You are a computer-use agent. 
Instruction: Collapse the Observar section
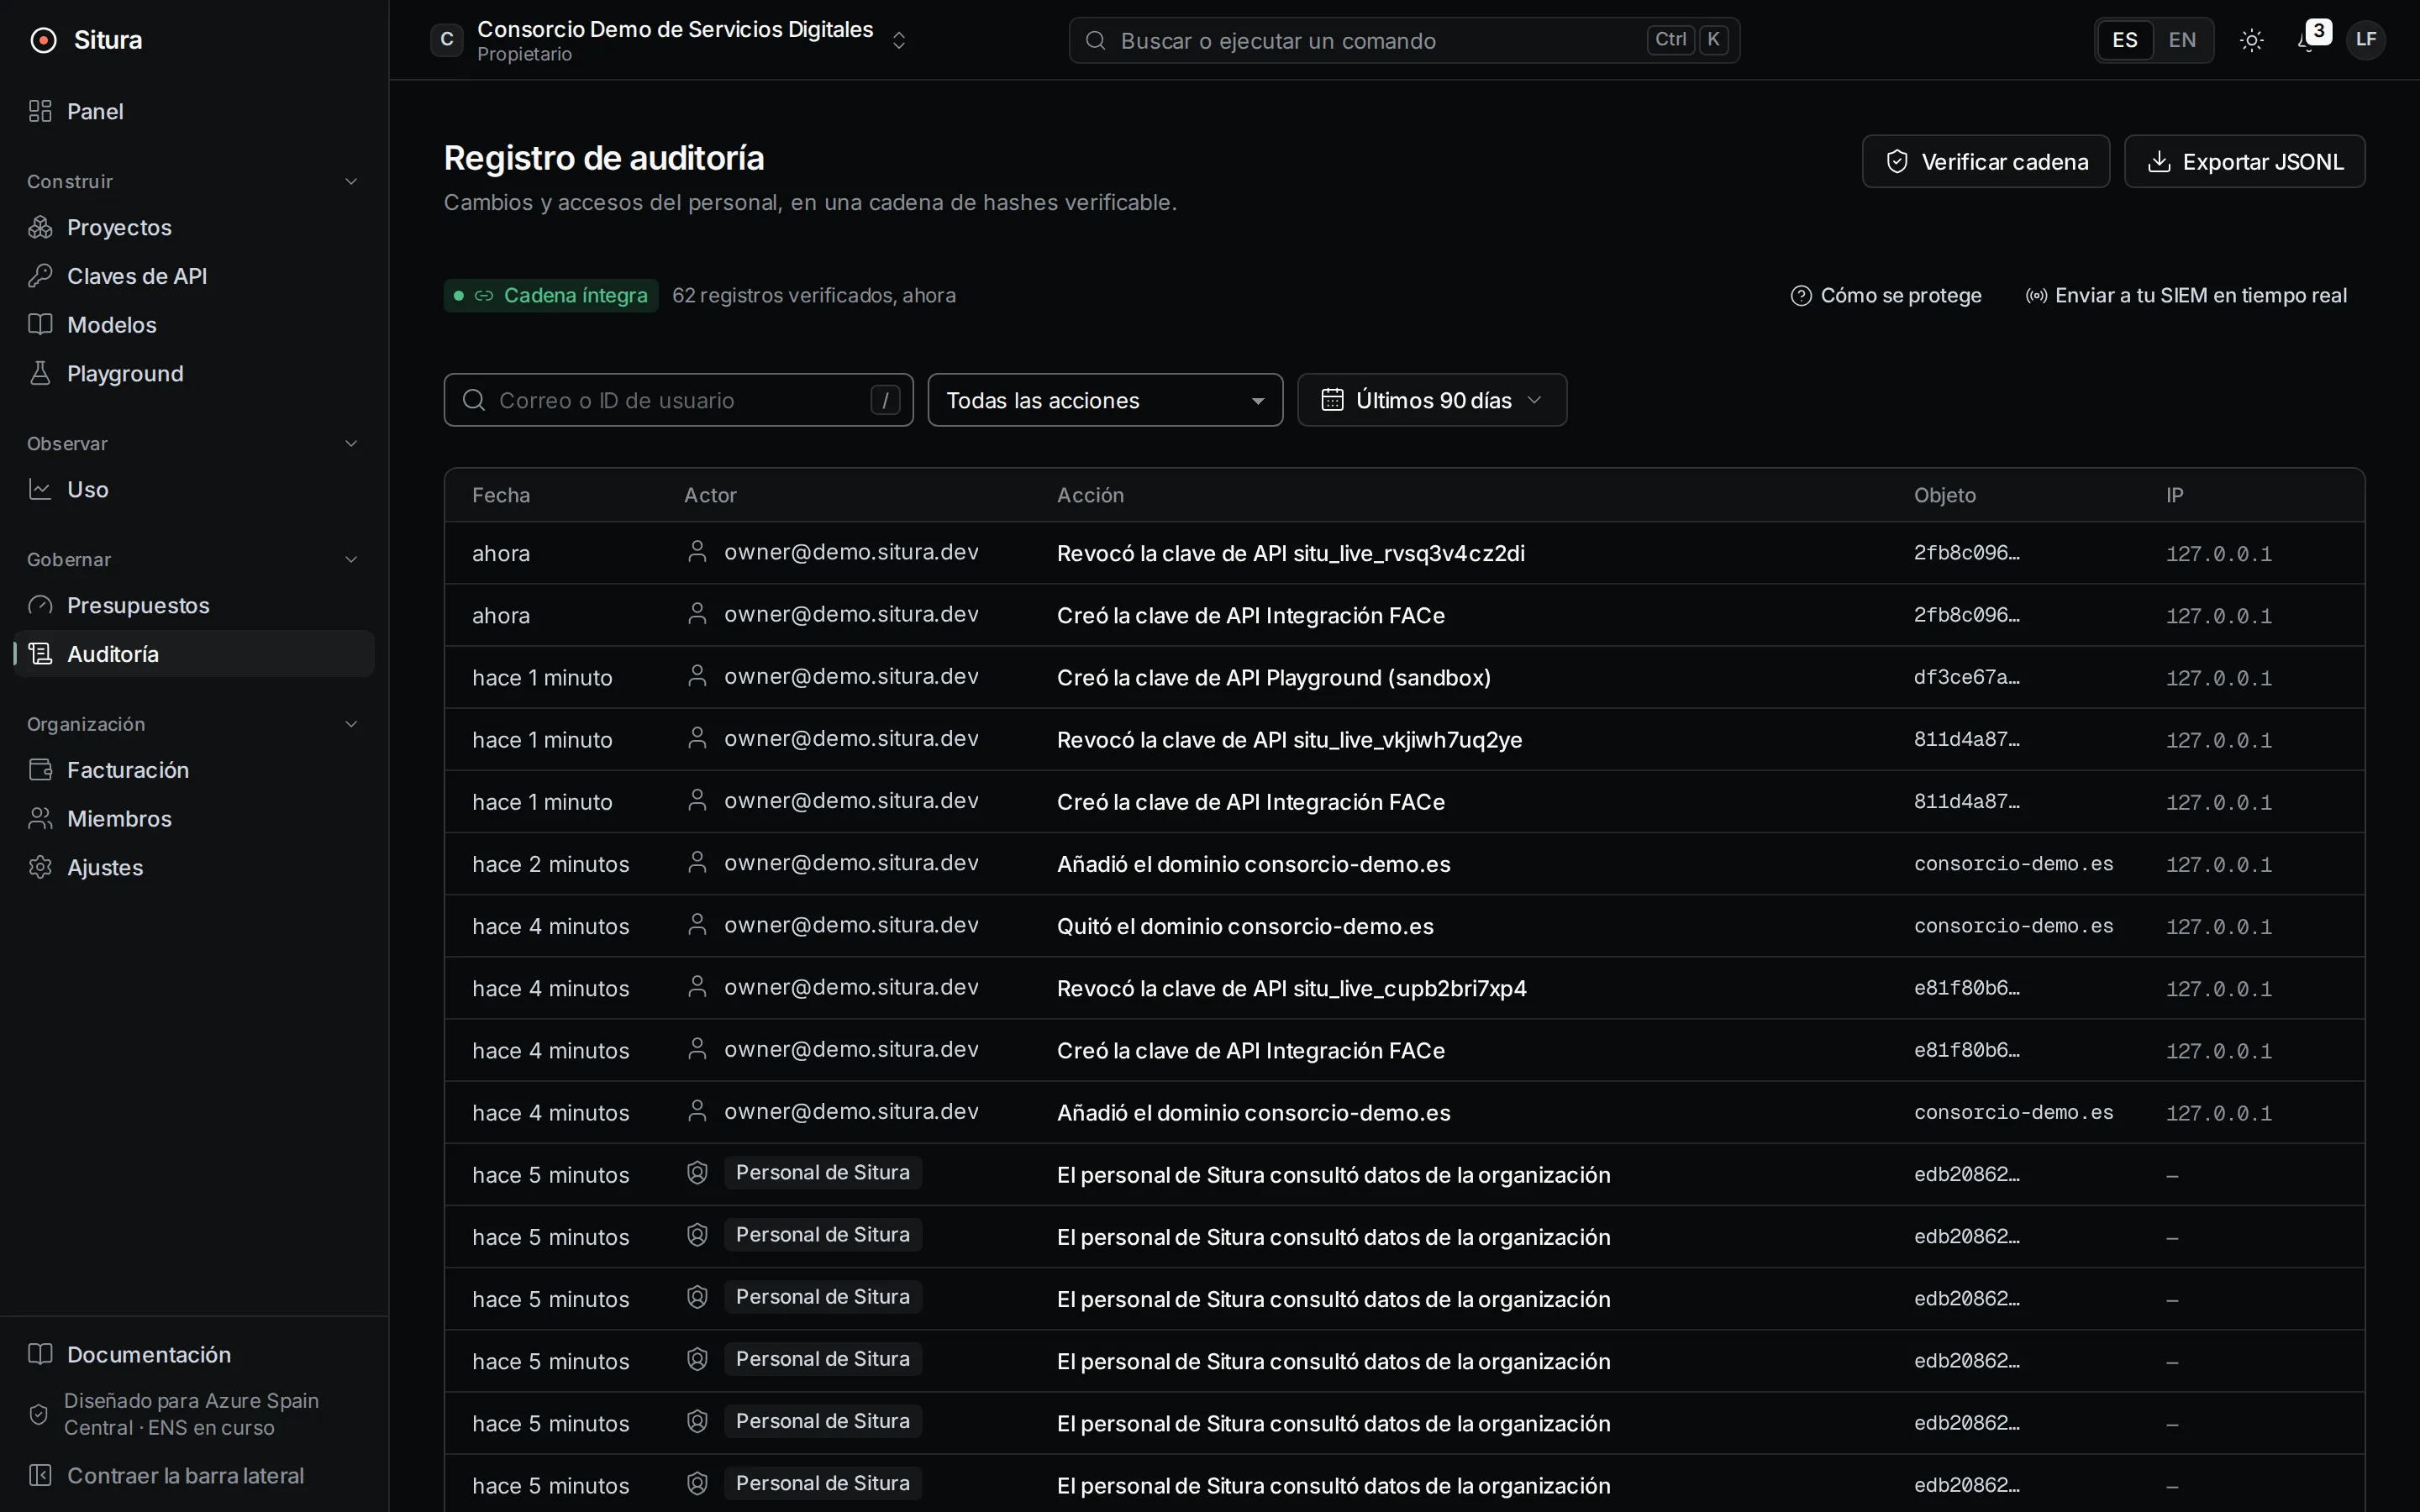click(x=351, y=443)
